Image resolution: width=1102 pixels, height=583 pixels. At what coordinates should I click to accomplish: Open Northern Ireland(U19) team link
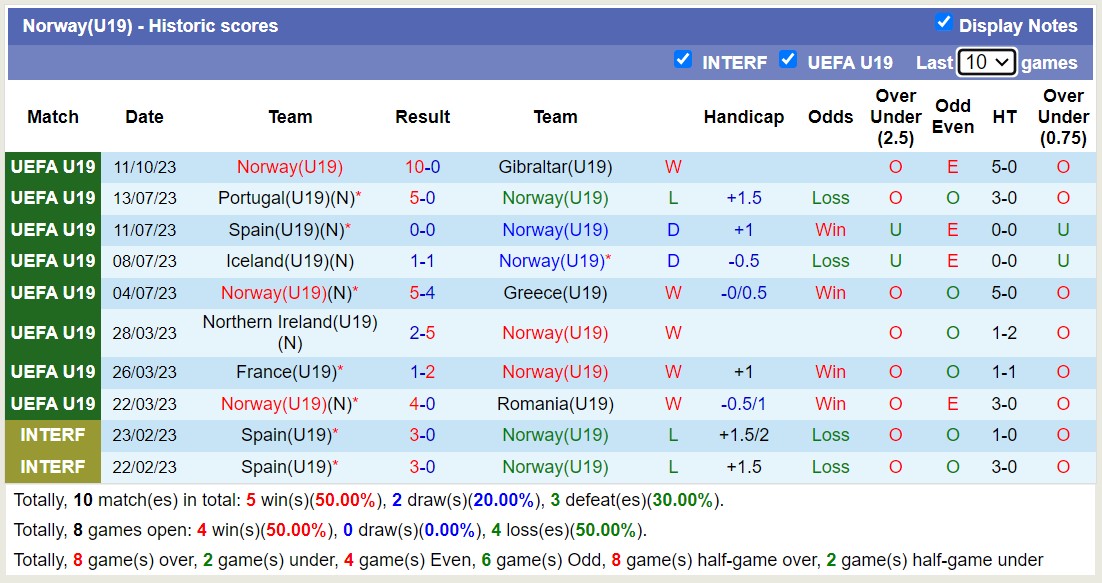[x=289, y=323]
